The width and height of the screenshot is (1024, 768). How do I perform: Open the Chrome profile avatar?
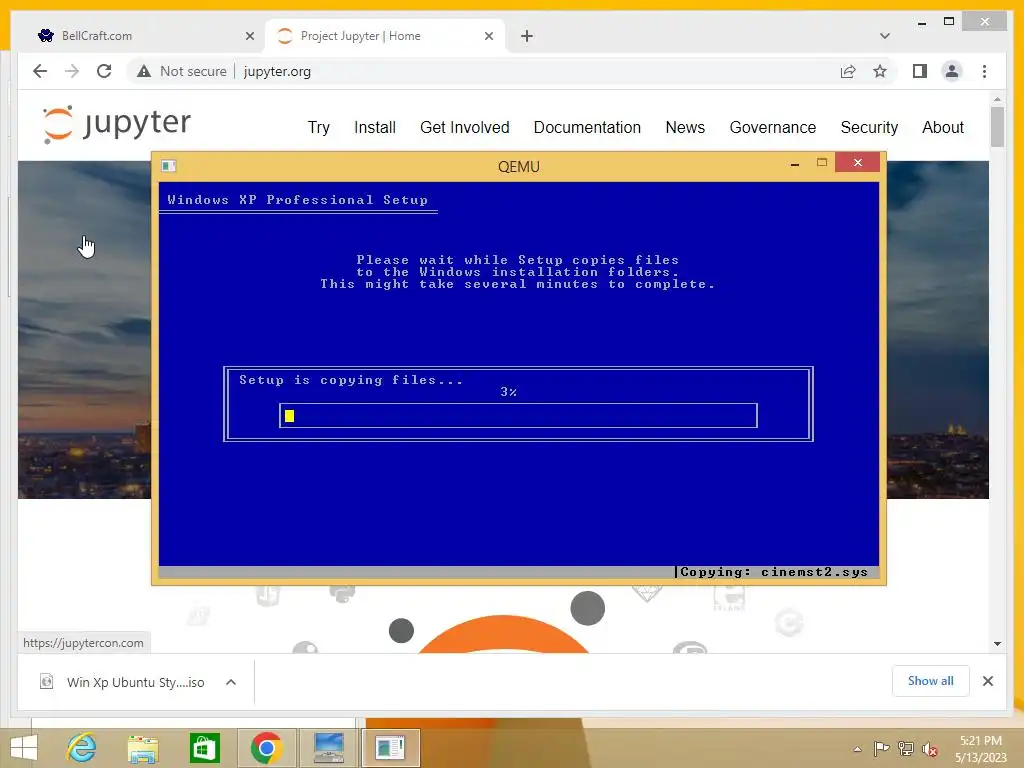click(x=952, y=71)
